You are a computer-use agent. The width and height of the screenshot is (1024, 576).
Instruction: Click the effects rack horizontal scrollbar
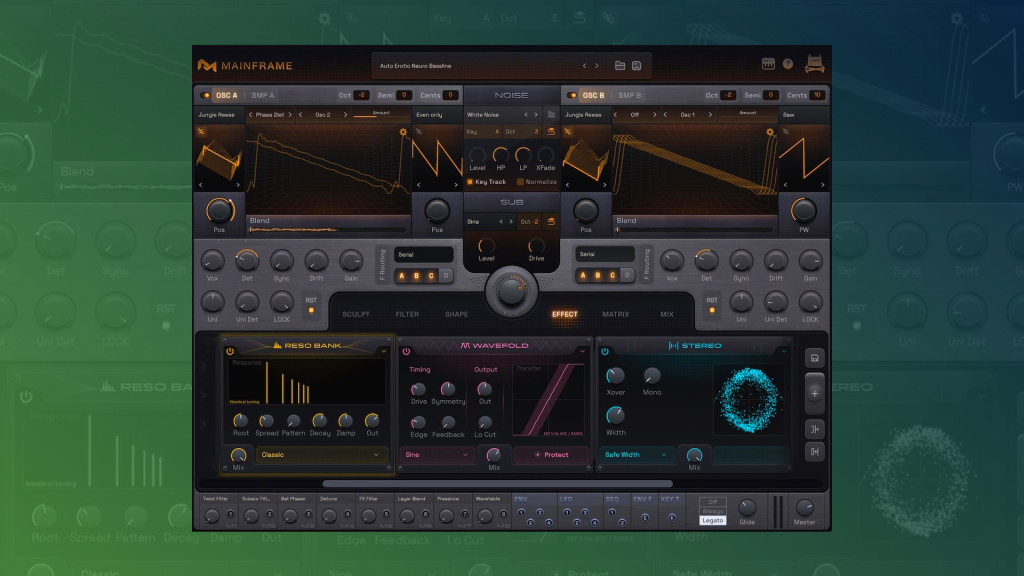click(x=498, y=484)
